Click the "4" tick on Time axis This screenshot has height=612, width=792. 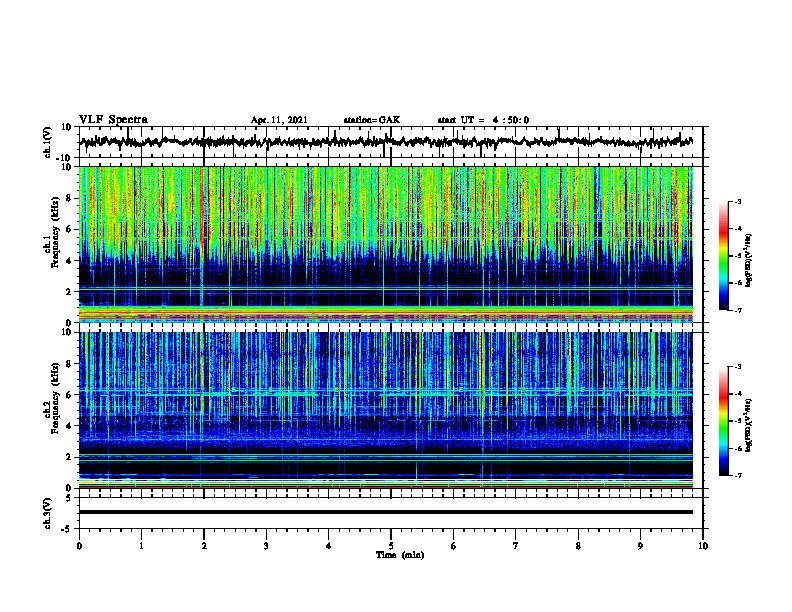pyautogui.click(x=329, y=546)
